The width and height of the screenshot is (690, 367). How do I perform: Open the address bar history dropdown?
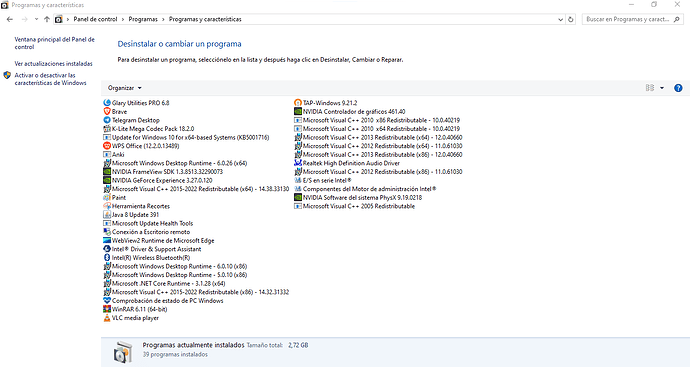click(560, 19)
